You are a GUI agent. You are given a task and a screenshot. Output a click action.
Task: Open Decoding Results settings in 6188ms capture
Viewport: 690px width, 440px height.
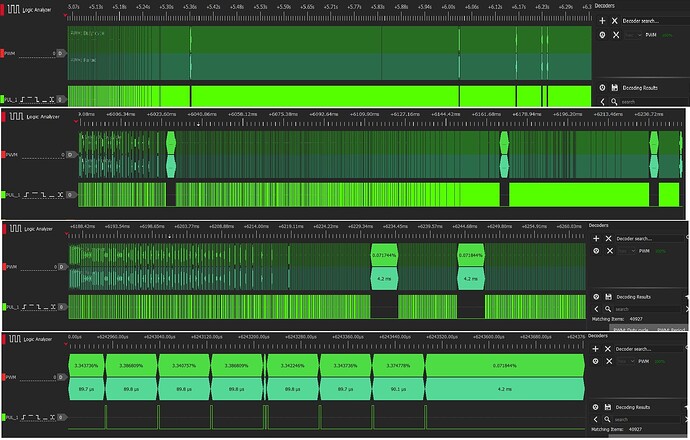(596, 297)
